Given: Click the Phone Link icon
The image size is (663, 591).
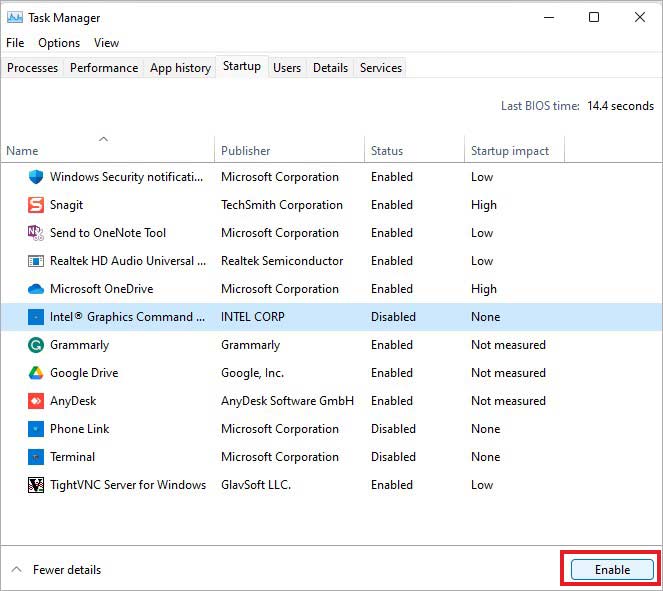Looking at the screenshot, I should click(x=36, y=429).
